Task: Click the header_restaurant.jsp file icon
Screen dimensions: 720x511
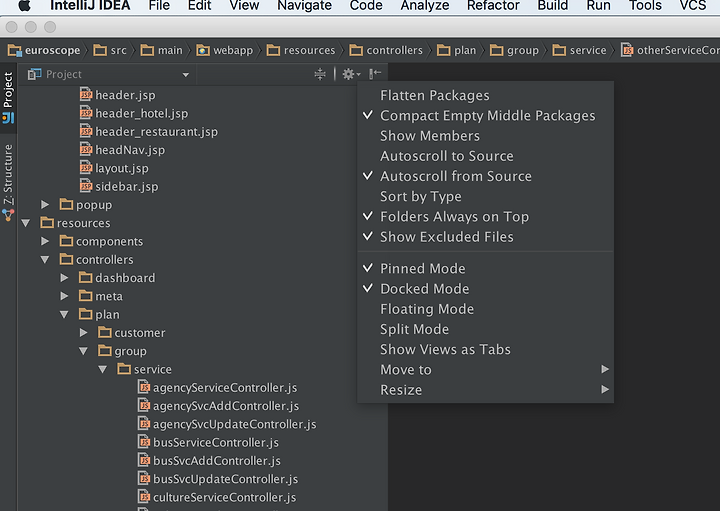Action: click(x=86, y=131)
